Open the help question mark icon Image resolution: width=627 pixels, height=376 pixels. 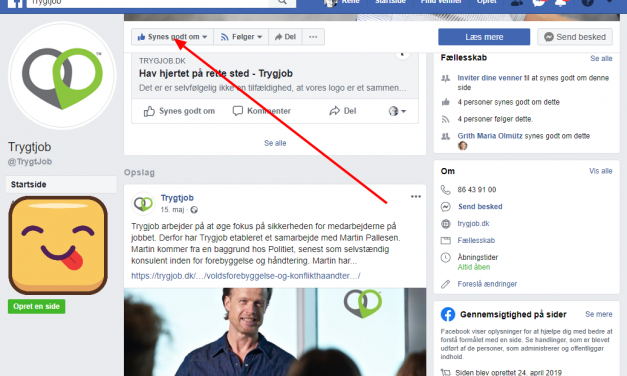tap(587, 2)
